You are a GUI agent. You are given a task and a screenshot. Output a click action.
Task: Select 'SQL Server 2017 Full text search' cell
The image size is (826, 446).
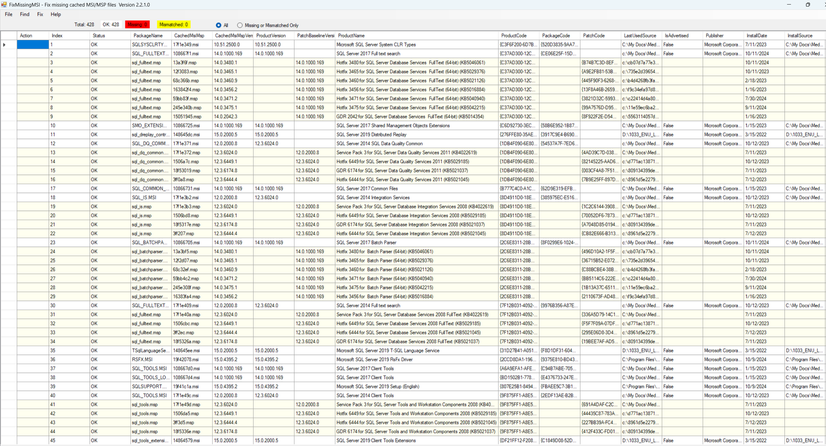point(417,54)
